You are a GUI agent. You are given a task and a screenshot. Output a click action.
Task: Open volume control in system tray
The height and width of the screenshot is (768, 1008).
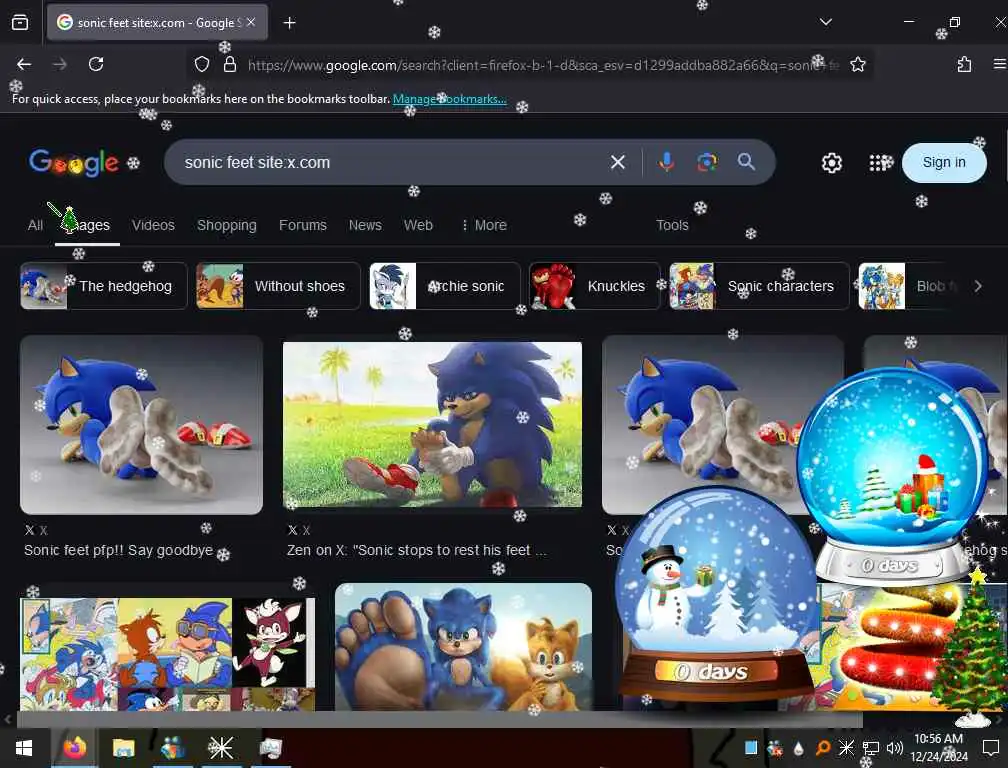pos(894,748)
